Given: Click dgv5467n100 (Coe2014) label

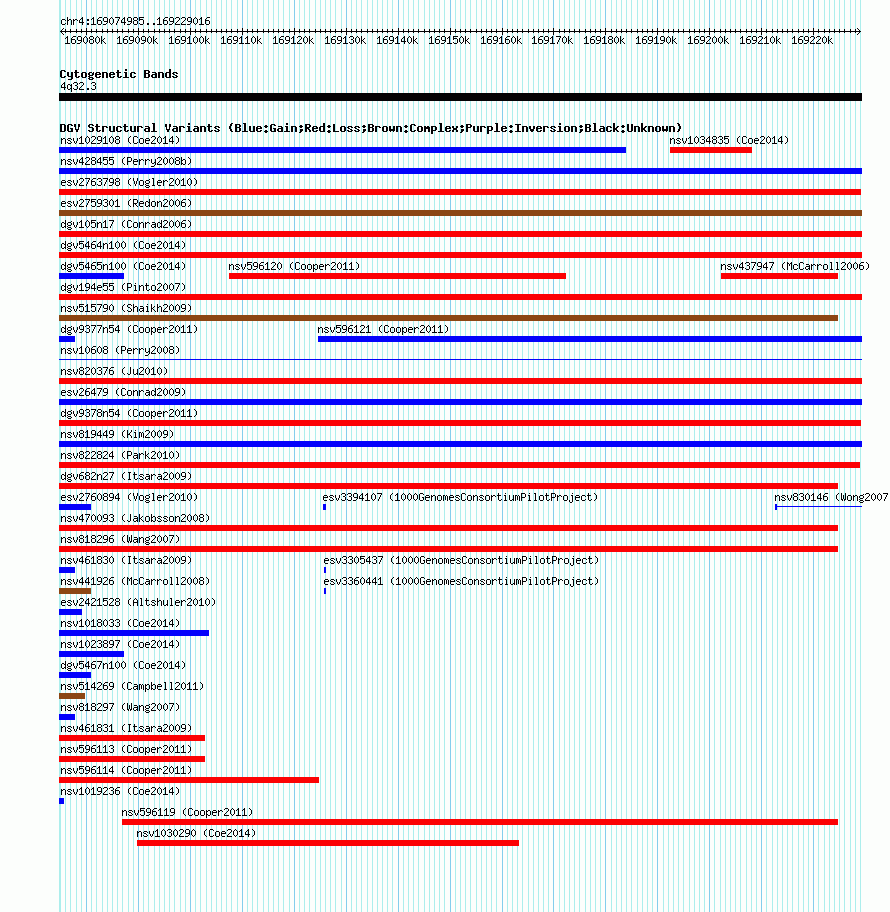Looking at the screenshot, I should (x=123, y=665).
